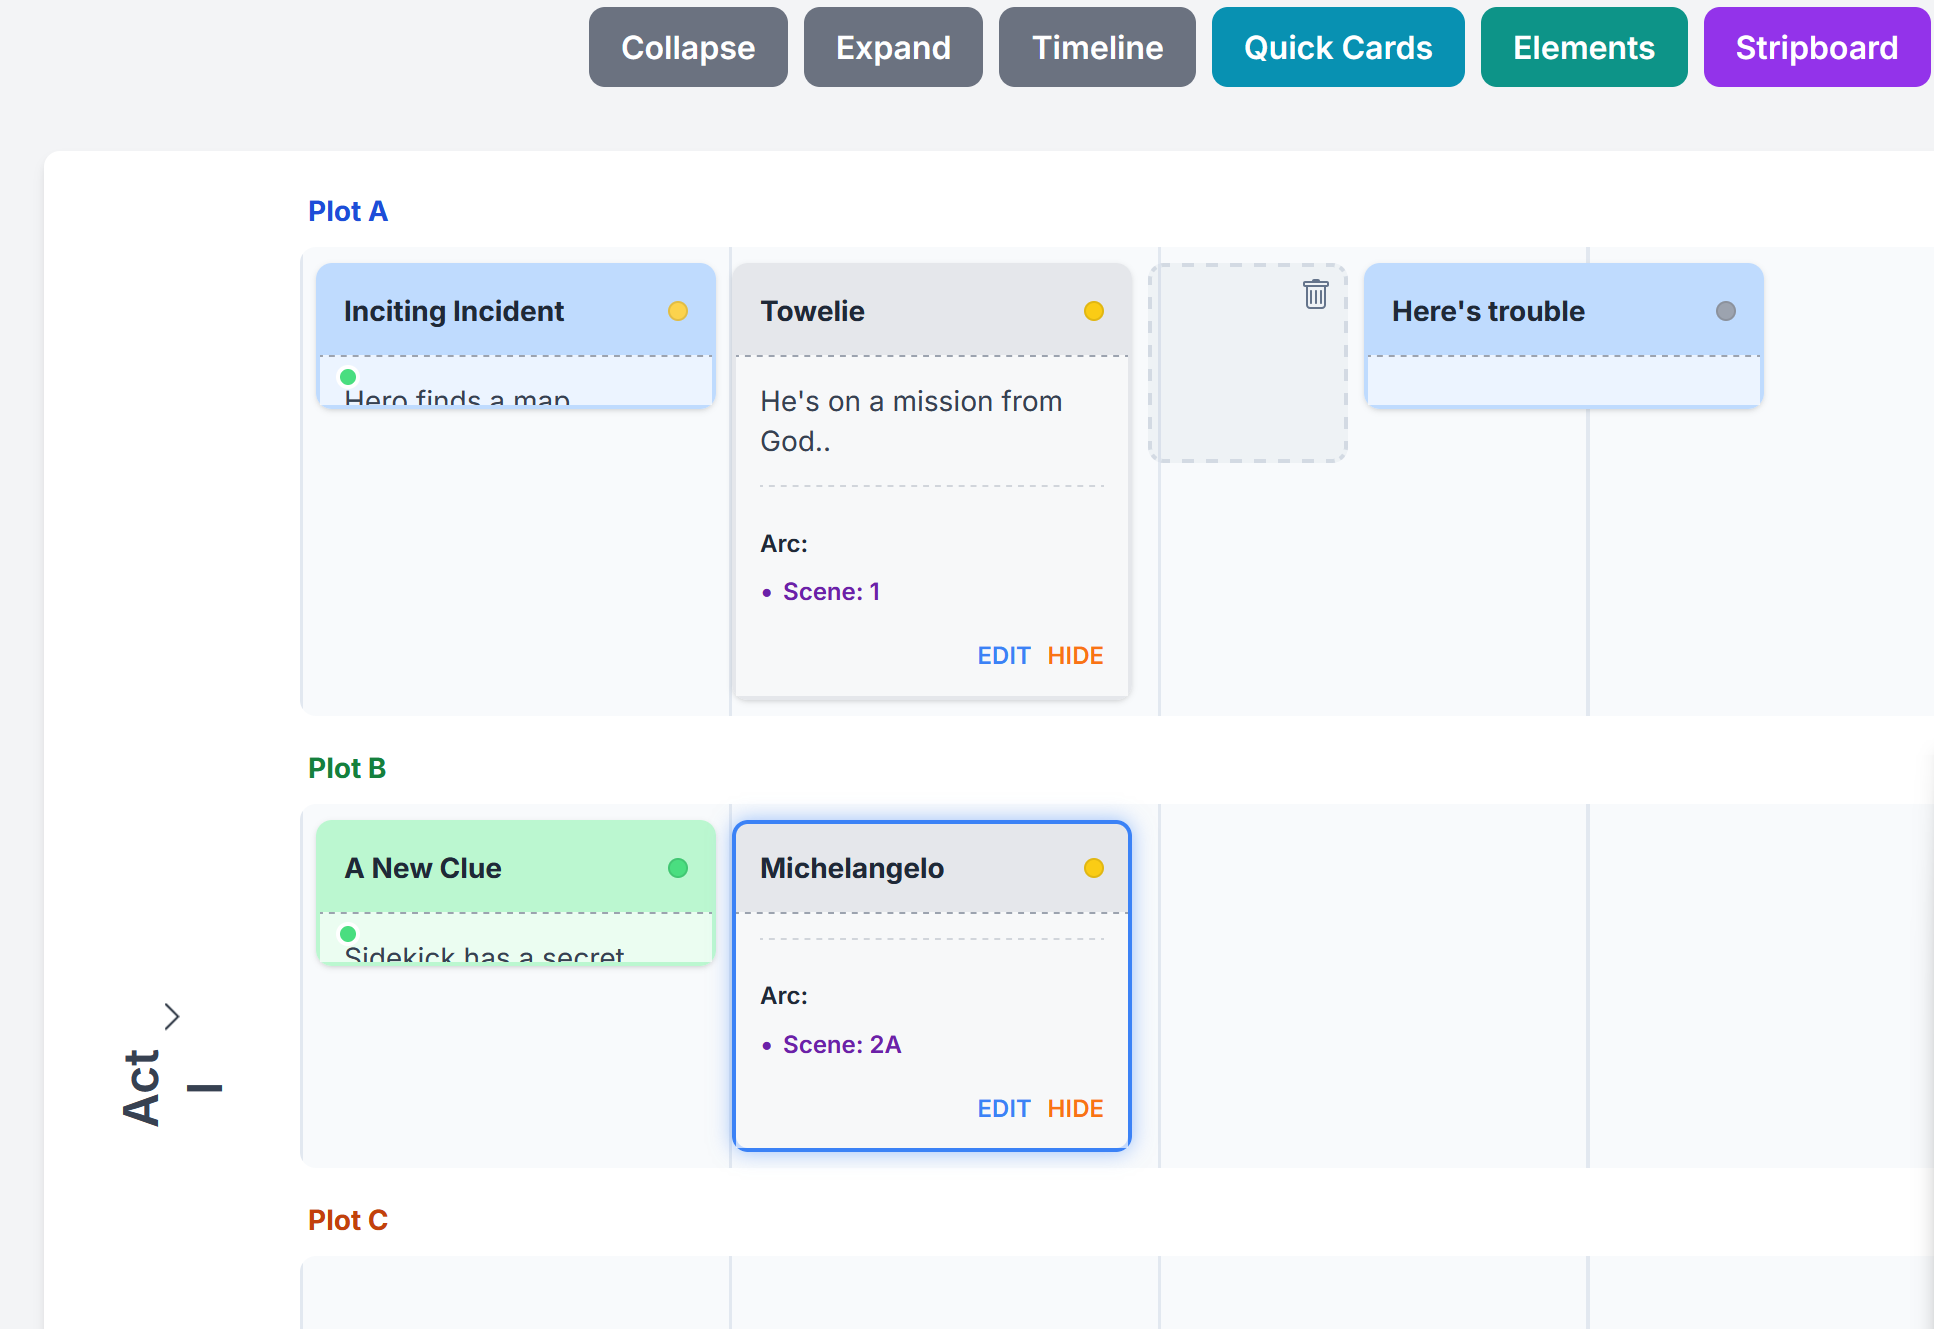1934x1329 pixels.
Task: Select the Here's trouble card title
Action: click(1488, 311)
